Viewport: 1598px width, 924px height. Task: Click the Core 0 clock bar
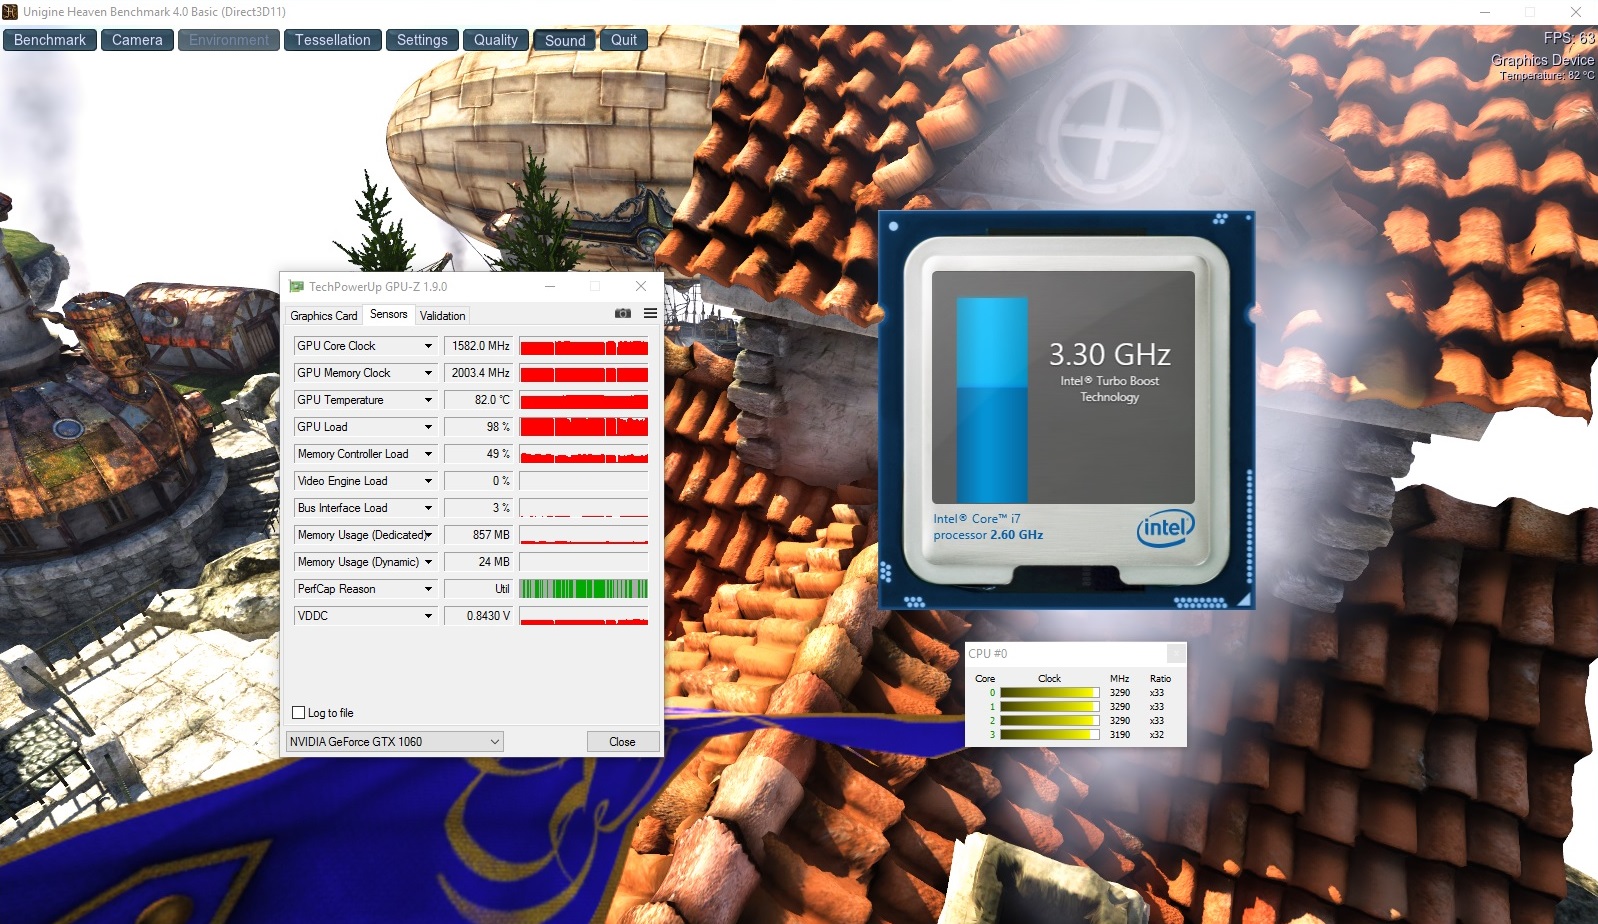pyautogui.click(x=1050, y=693)
